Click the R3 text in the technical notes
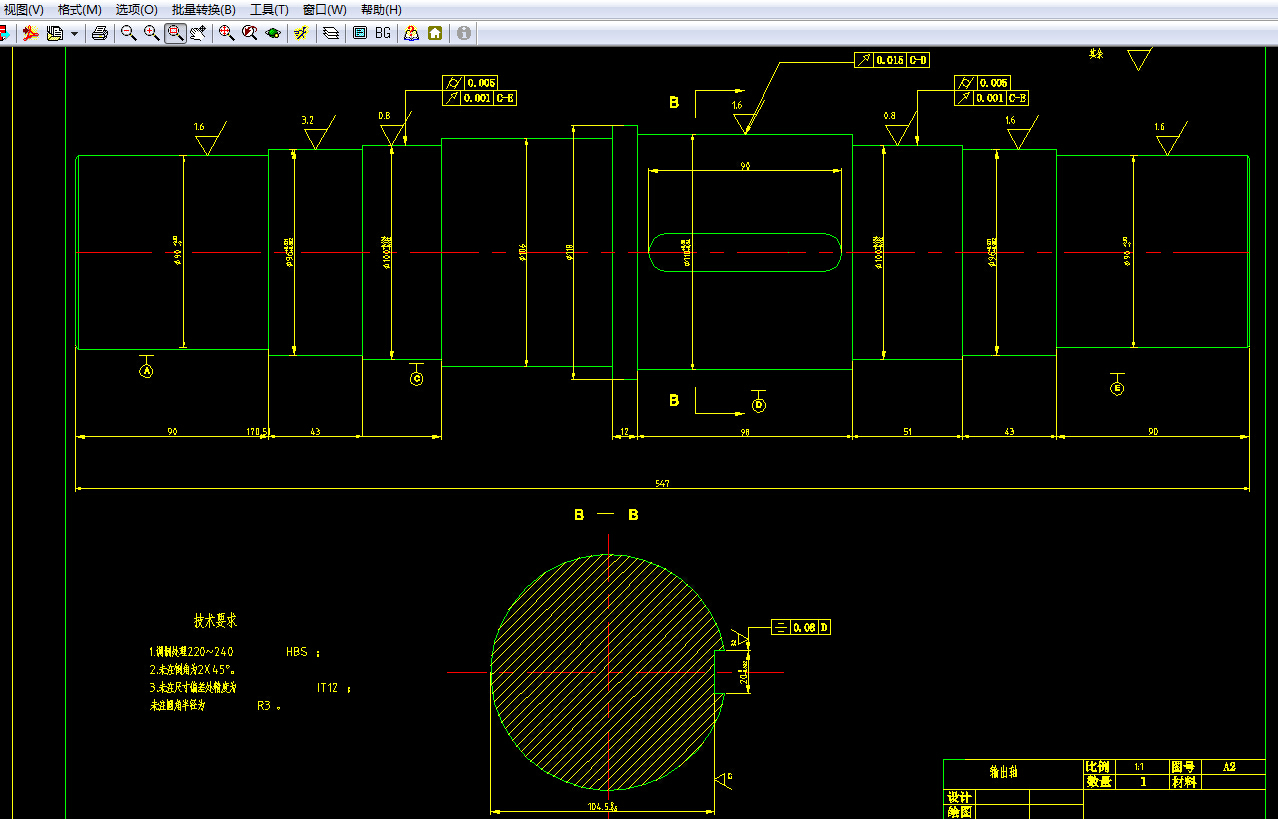Viewport: 1278px width, 819px height. pyautogui.click(x=264, y=705)
